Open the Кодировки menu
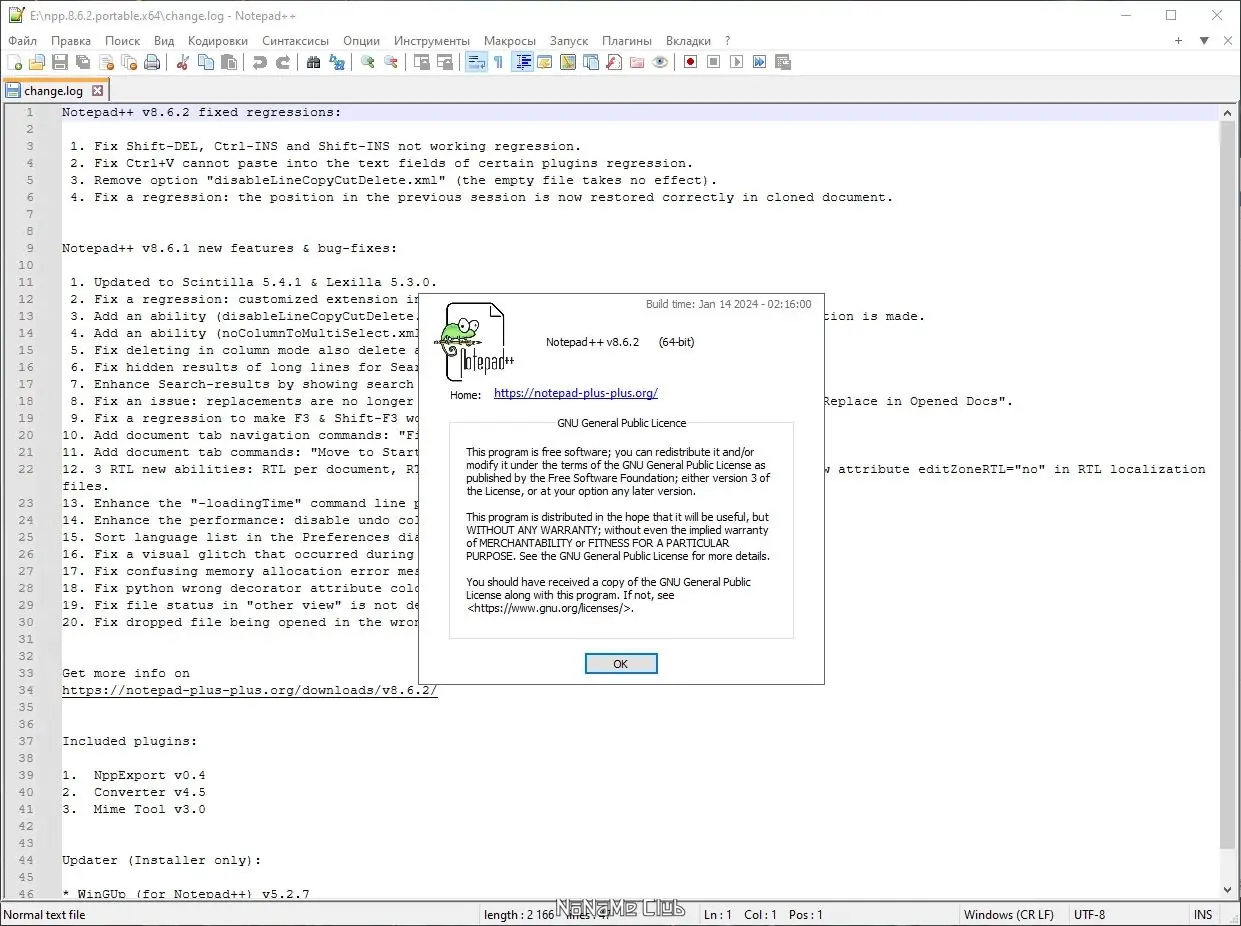The image size is (1241, 926). [x=218, y=41]
